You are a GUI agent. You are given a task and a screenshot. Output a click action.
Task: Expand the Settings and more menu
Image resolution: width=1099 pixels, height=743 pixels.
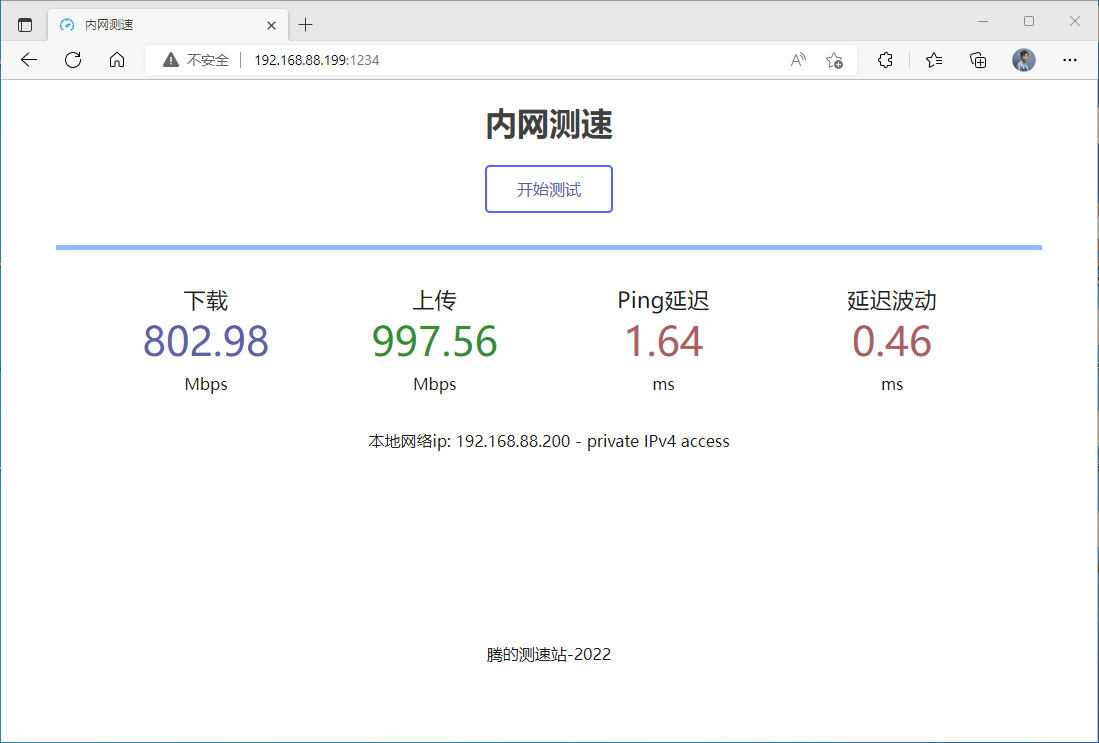tap(1070, 60)
